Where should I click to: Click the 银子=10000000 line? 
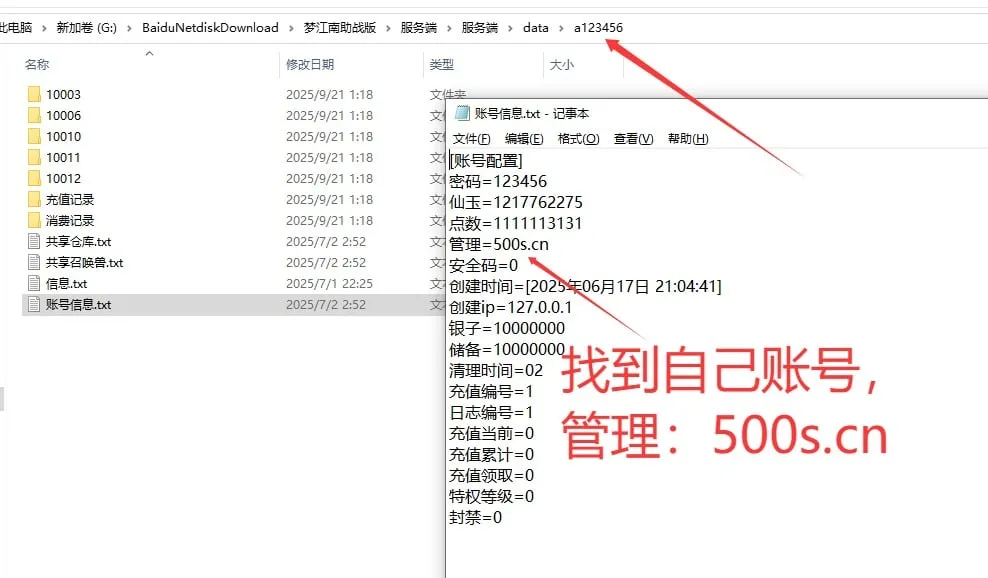tap(507, 328)
